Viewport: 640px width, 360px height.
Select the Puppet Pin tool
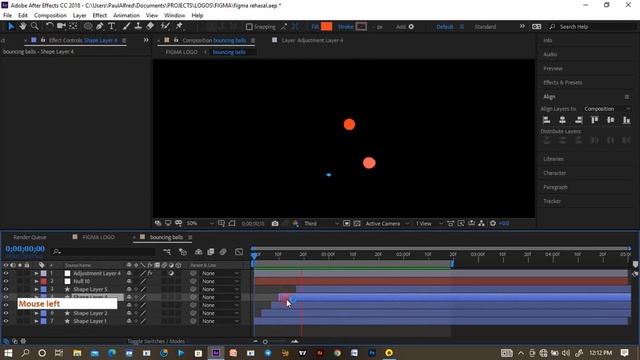pos(179,27)
